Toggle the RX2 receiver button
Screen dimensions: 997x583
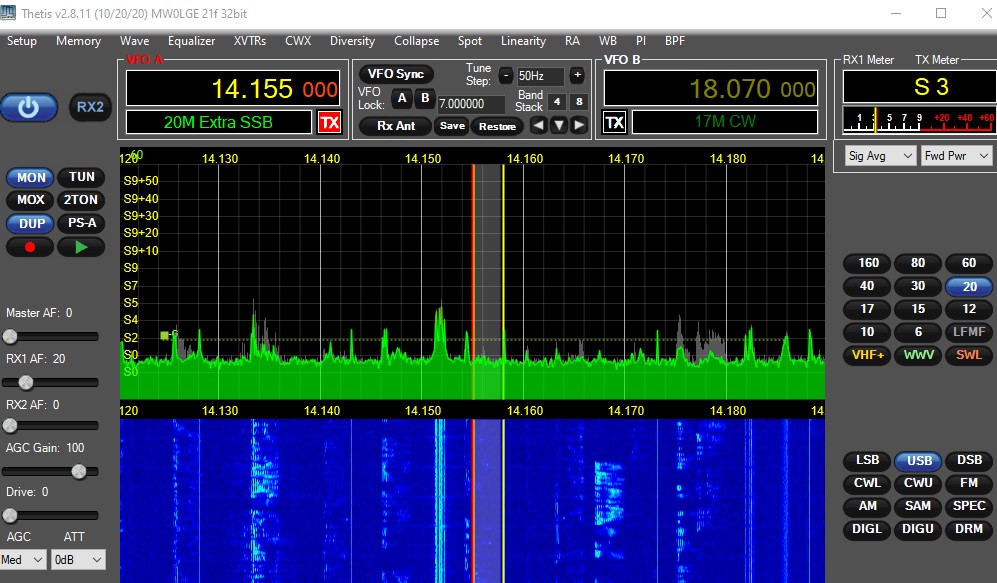pyautogui.click(x=90, y=107)
